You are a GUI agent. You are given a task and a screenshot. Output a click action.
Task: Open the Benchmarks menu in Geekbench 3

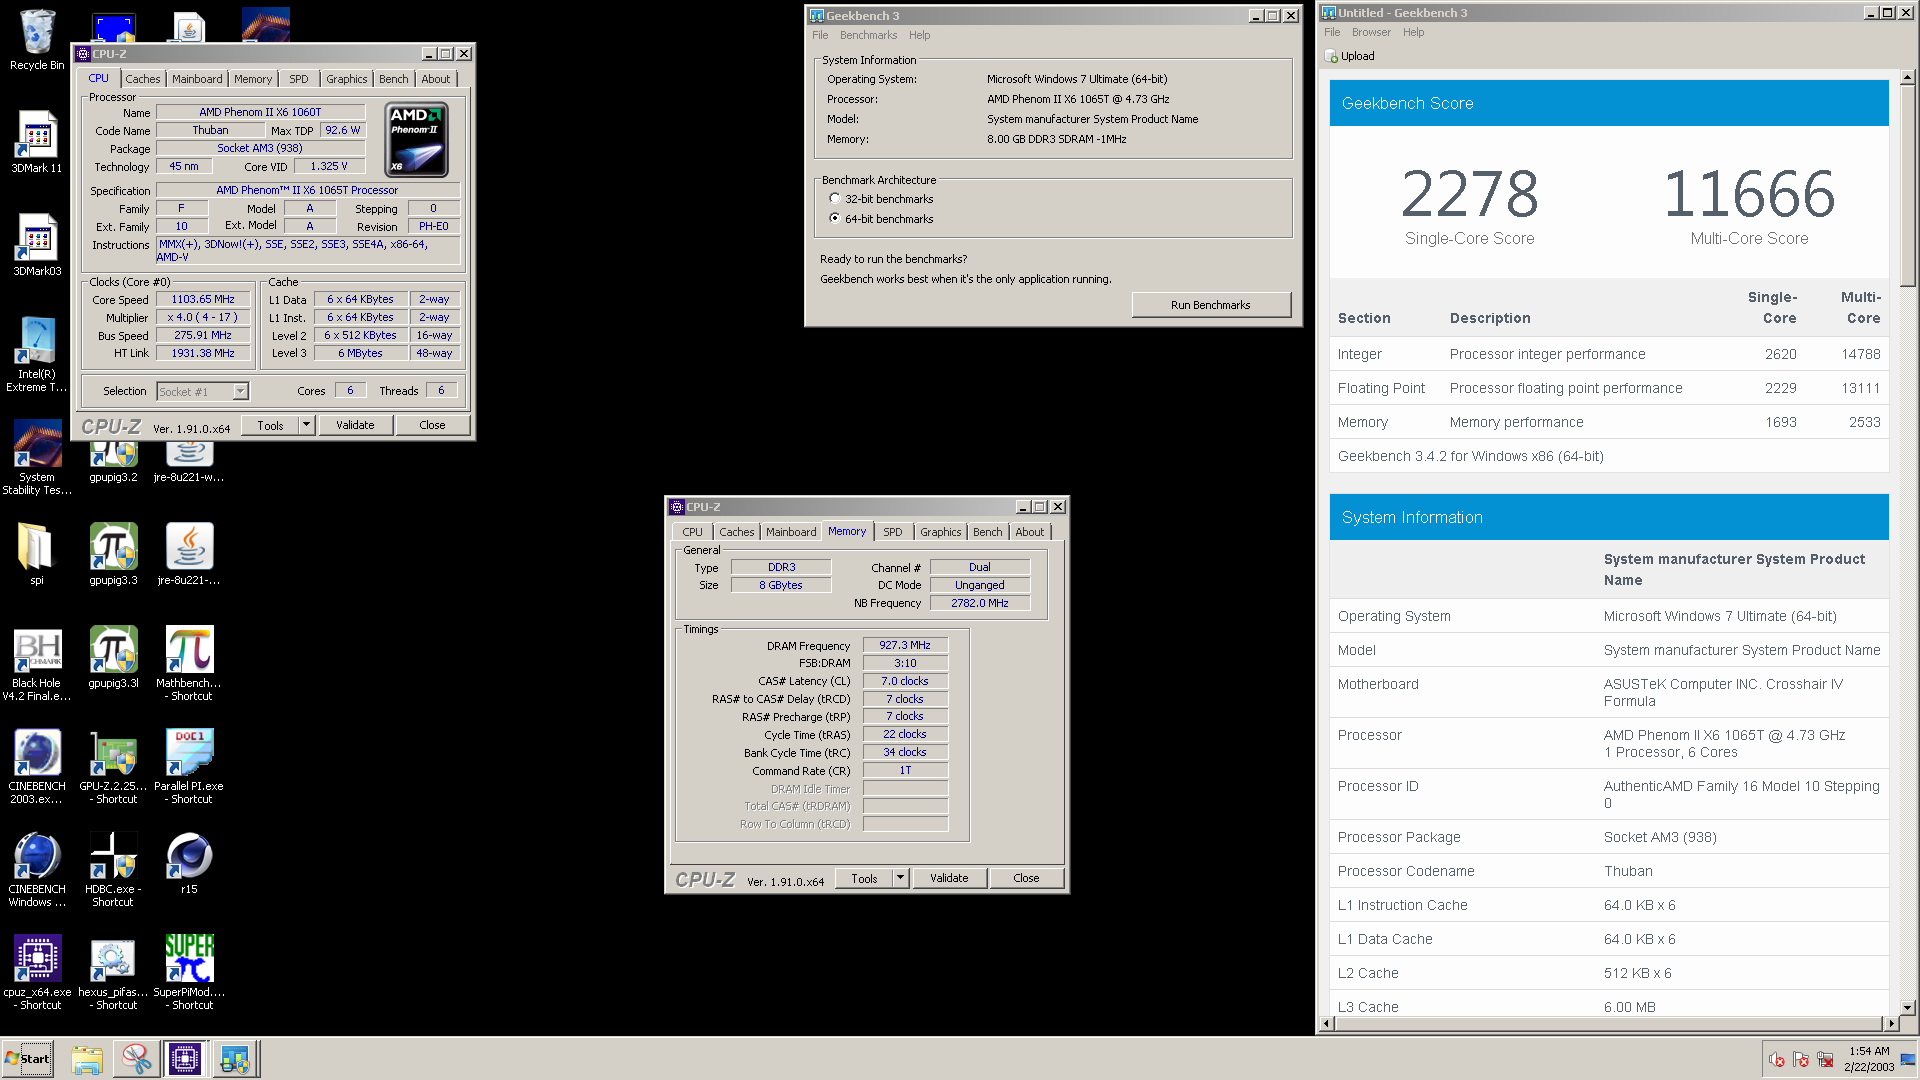click(x=868, y=35)
